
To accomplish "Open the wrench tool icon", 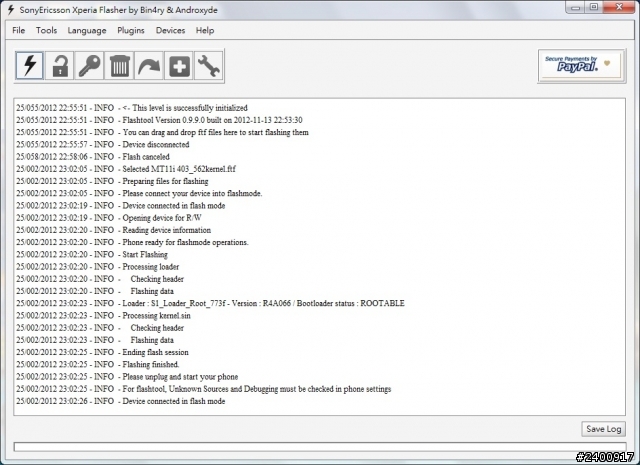I will [x=209, y=65].
